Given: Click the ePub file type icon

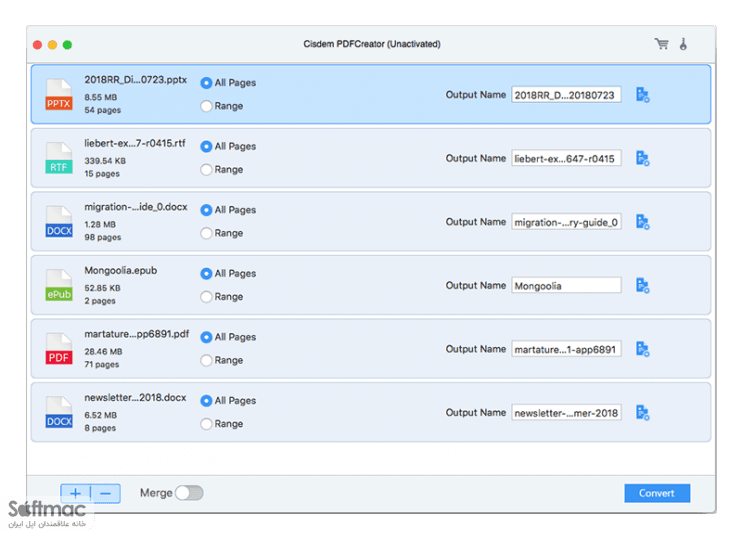Looking at the screenshot, I should (59, 285).
